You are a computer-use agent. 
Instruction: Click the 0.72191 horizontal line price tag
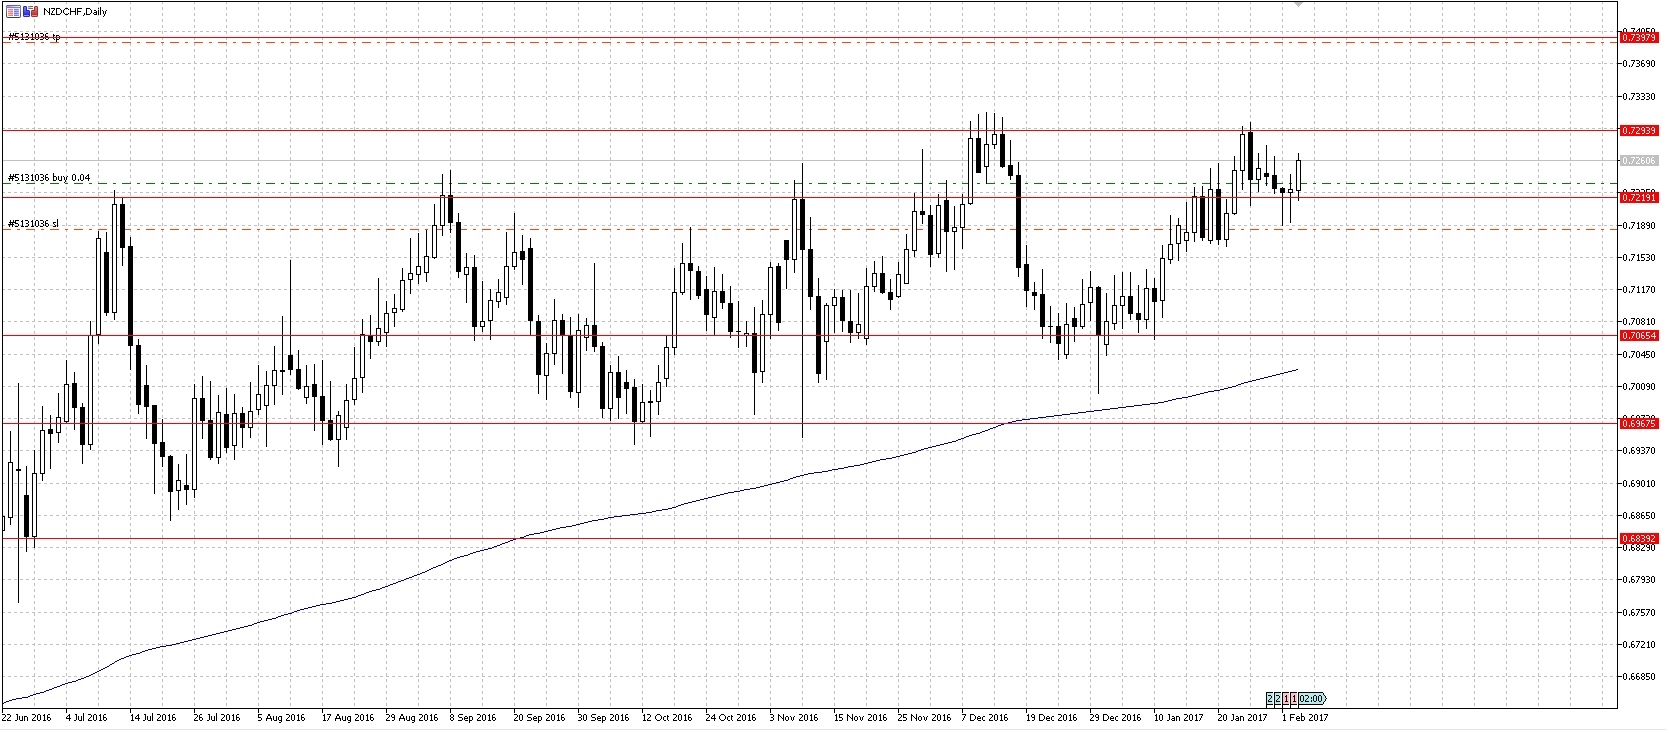(1639, 198)
